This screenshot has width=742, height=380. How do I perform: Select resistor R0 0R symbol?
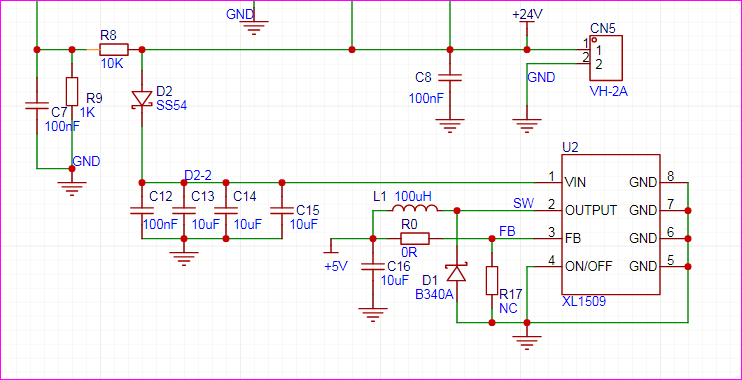pos(415,239)
